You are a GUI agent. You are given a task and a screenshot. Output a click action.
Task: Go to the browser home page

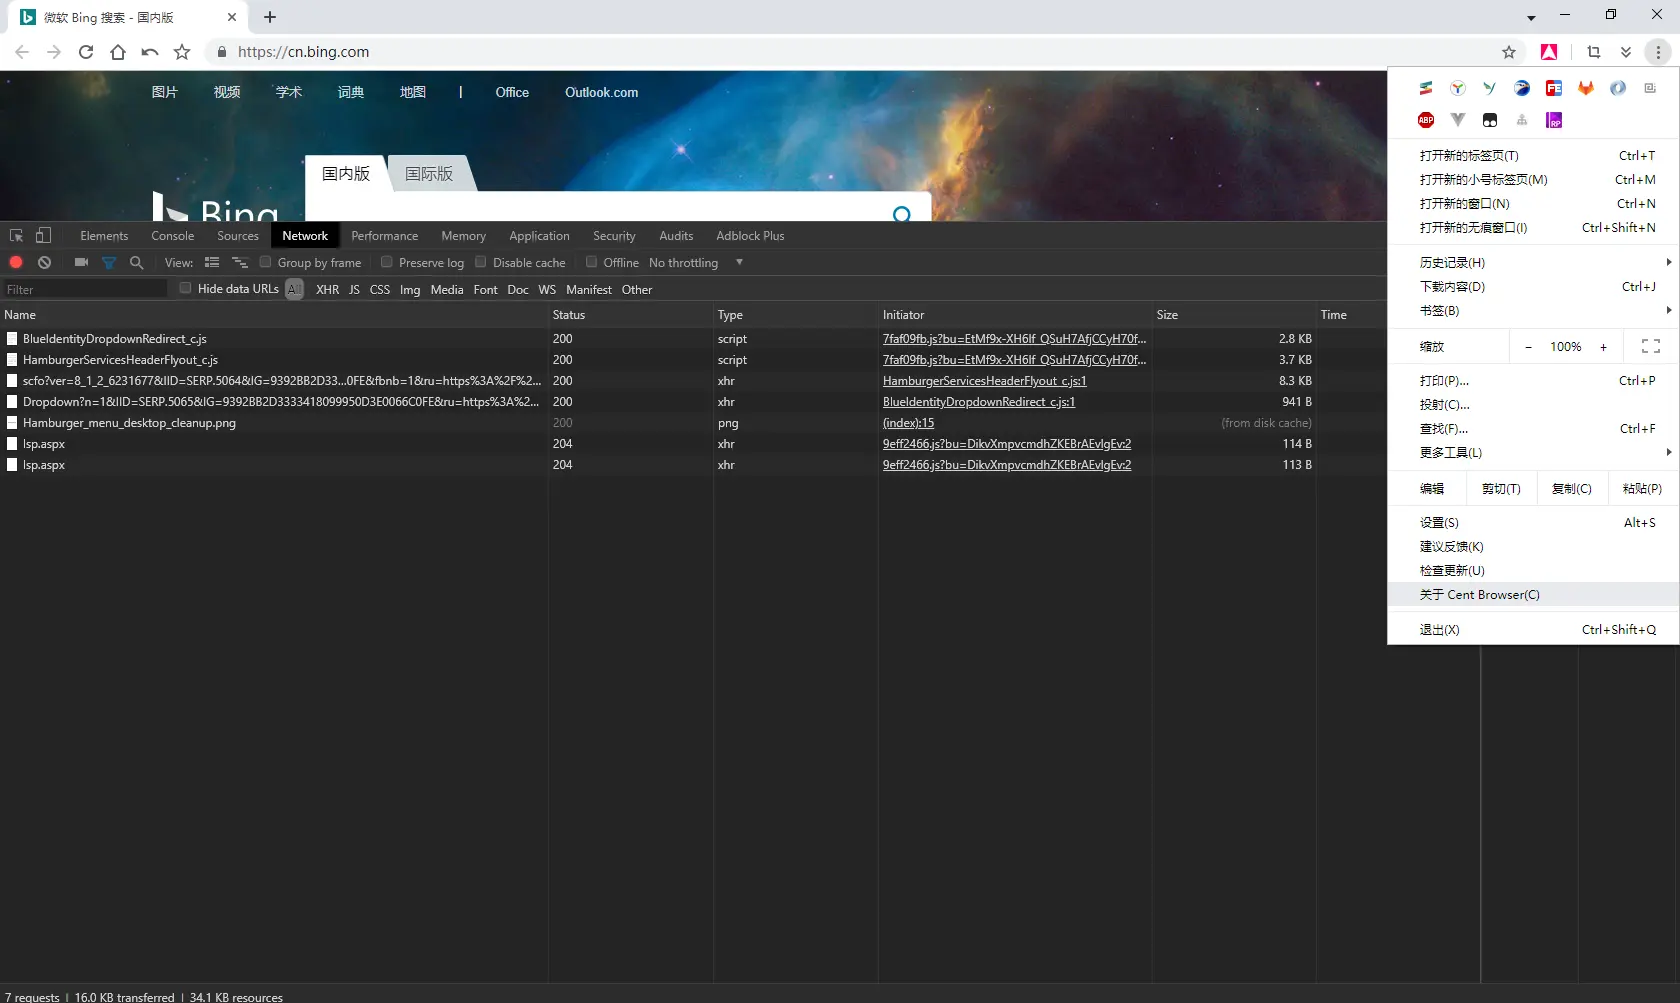pos(118,52)
